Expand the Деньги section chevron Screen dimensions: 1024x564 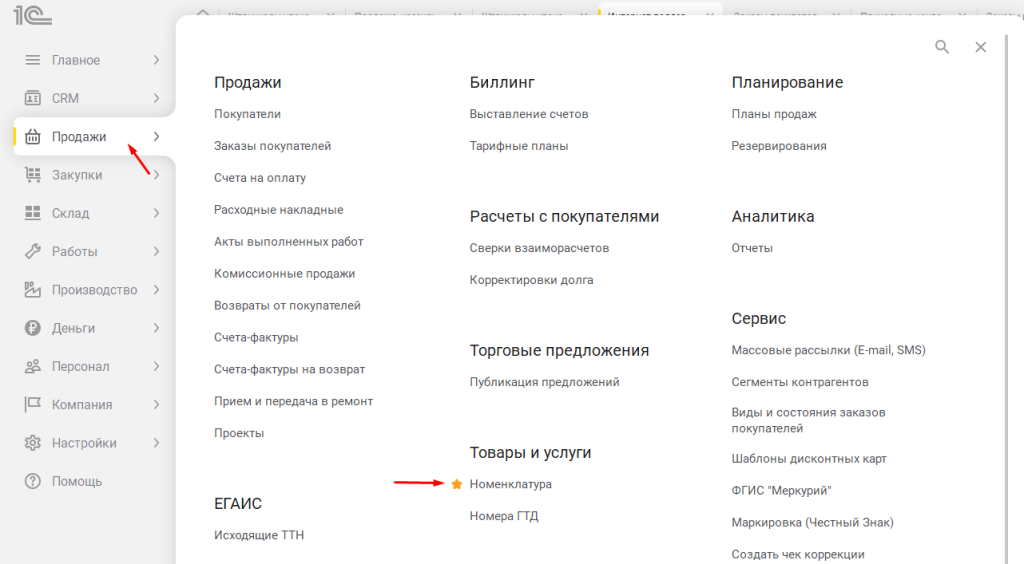[x=156, y=328]
